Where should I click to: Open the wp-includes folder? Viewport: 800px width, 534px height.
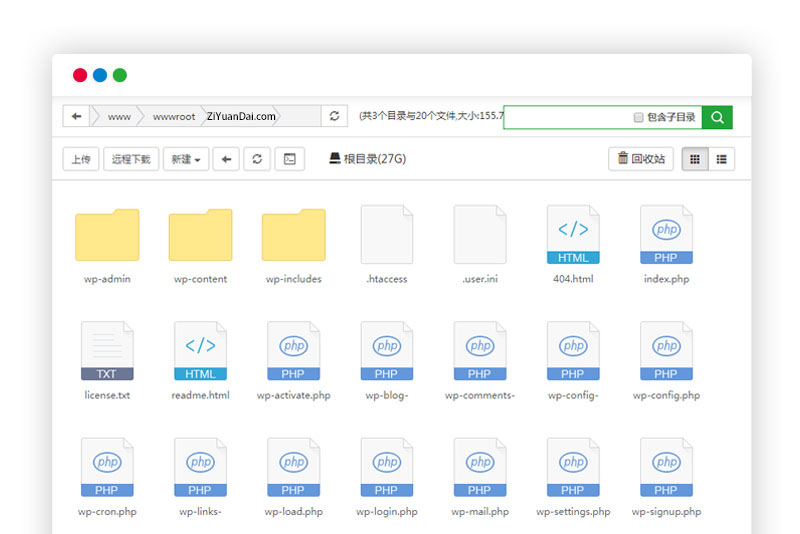(x=294, y=235)
